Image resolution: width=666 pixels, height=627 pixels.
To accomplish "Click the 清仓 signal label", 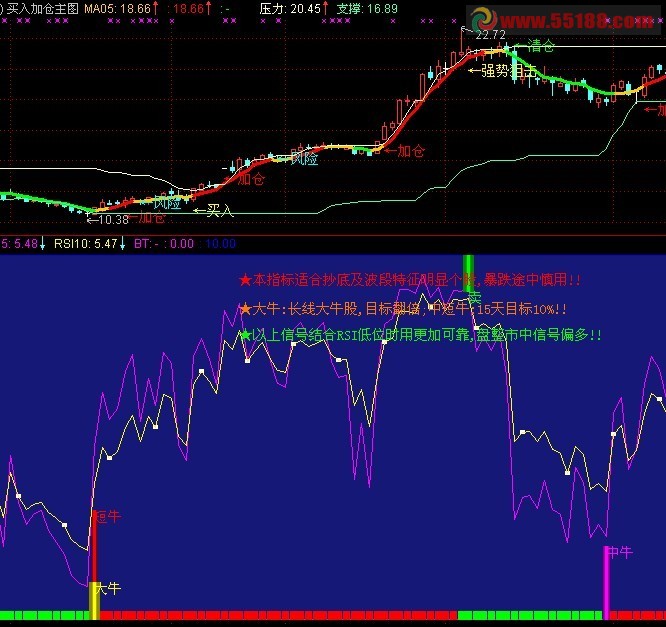I will [541, 45].
